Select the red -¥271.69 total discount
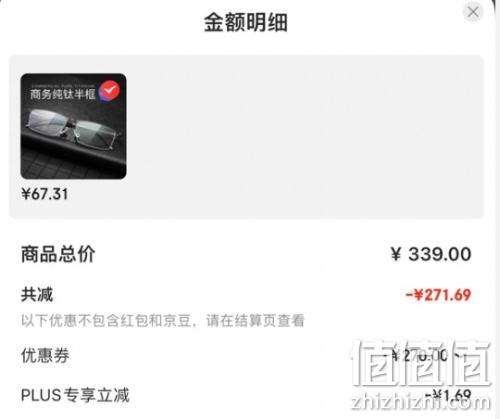500x419 pixels. click(438, 295)
